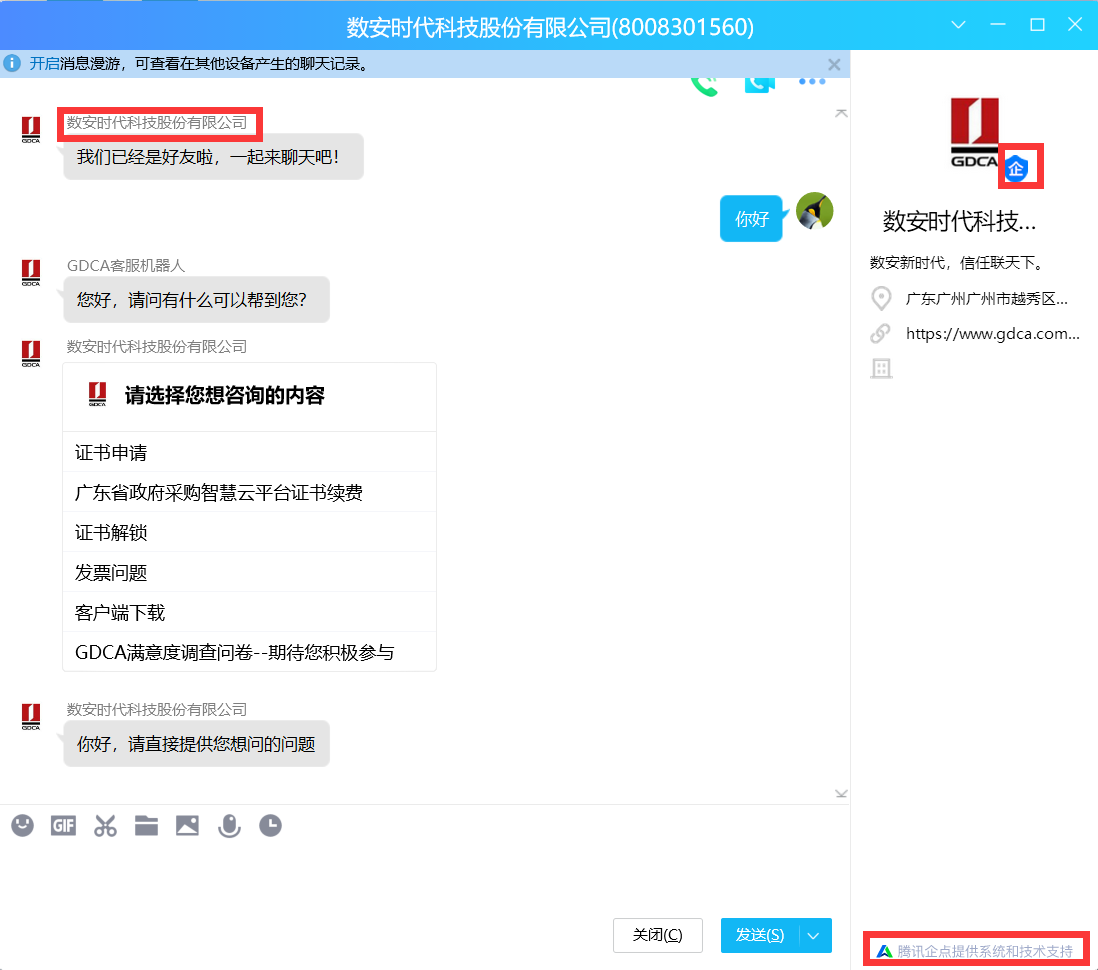Click the building icon in the profile panel

pos(881,368)
